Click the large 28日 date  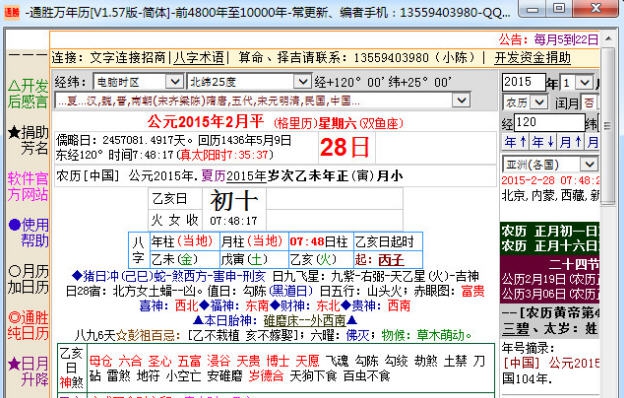click(345, 147)
